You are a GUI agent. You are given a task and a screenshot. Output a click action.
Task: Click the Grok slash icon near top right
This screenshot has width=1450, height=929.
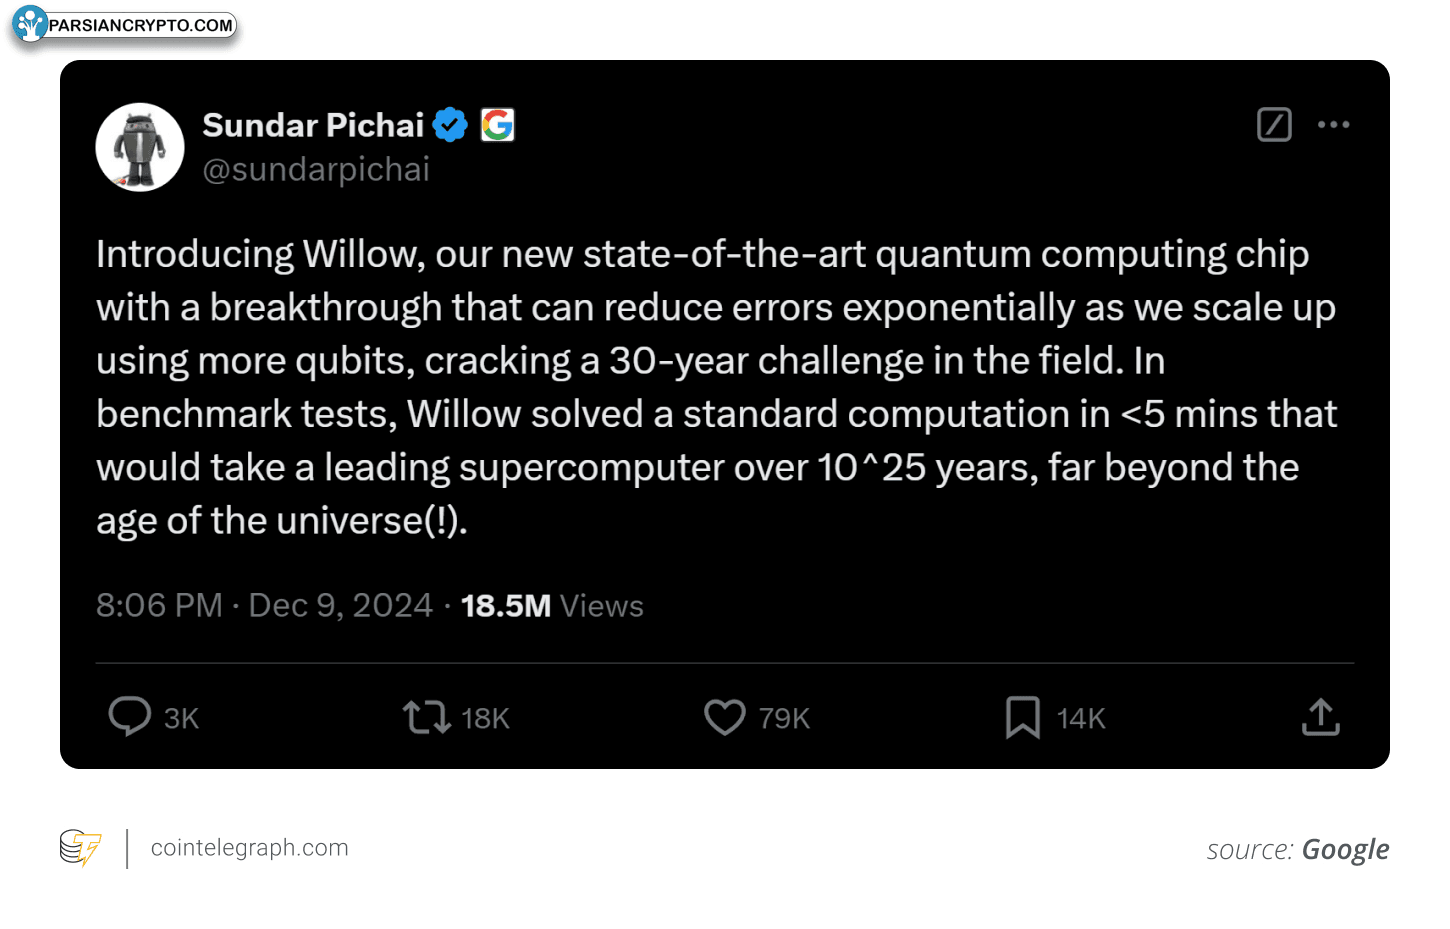[x=1274, y=125]
